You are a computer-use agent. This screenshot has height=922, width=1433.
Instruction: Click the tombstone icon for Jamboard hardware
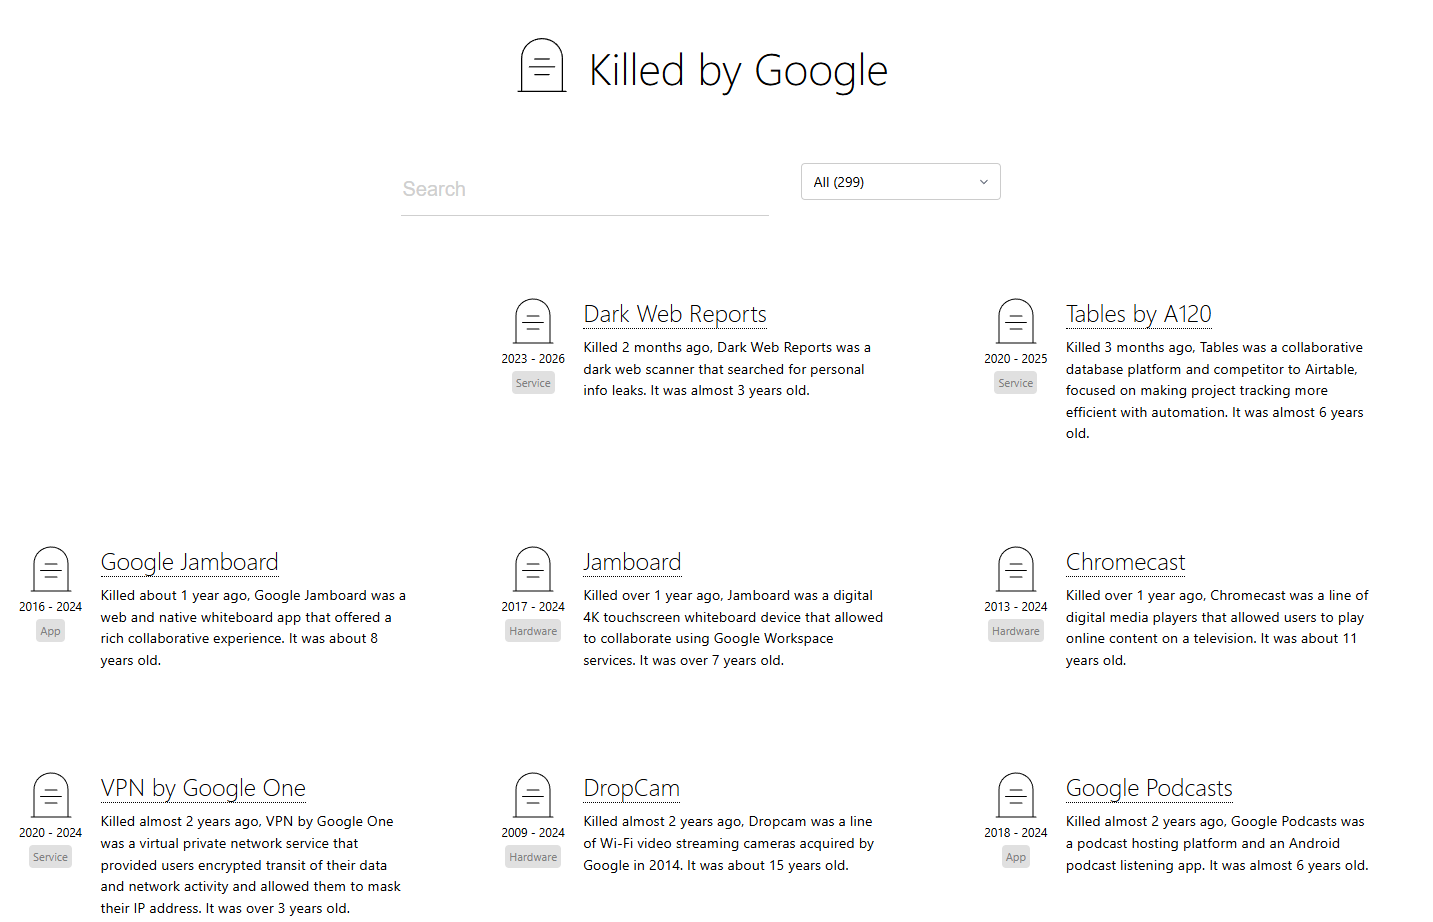[x=533, y=569]
